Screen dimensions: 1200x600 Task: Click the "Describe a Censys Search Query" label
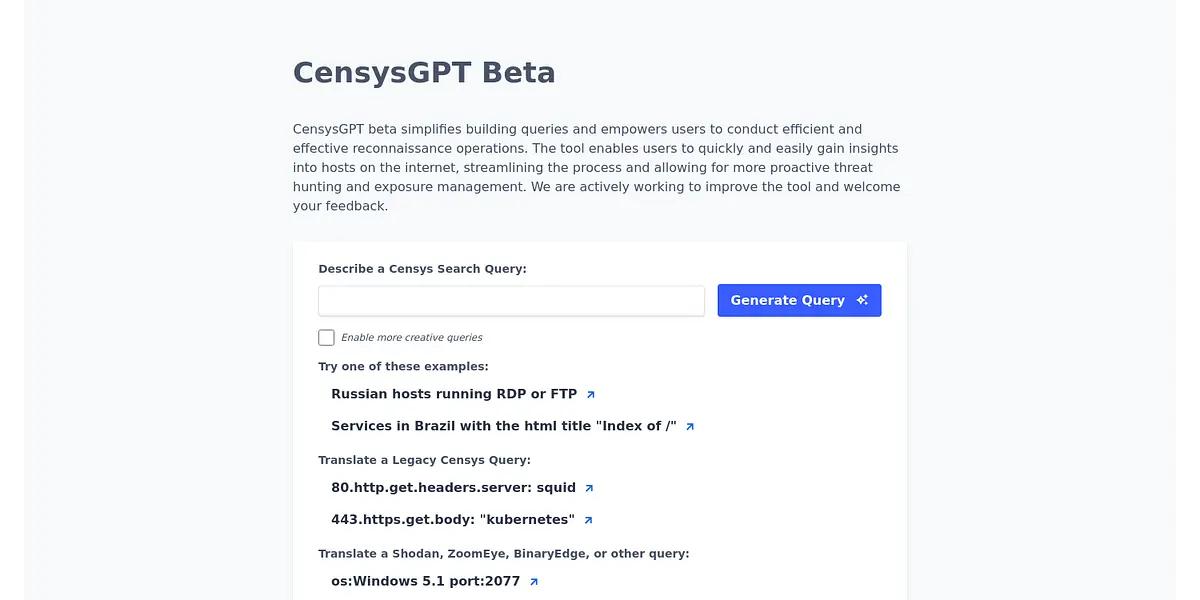click(x=422, y=269)
